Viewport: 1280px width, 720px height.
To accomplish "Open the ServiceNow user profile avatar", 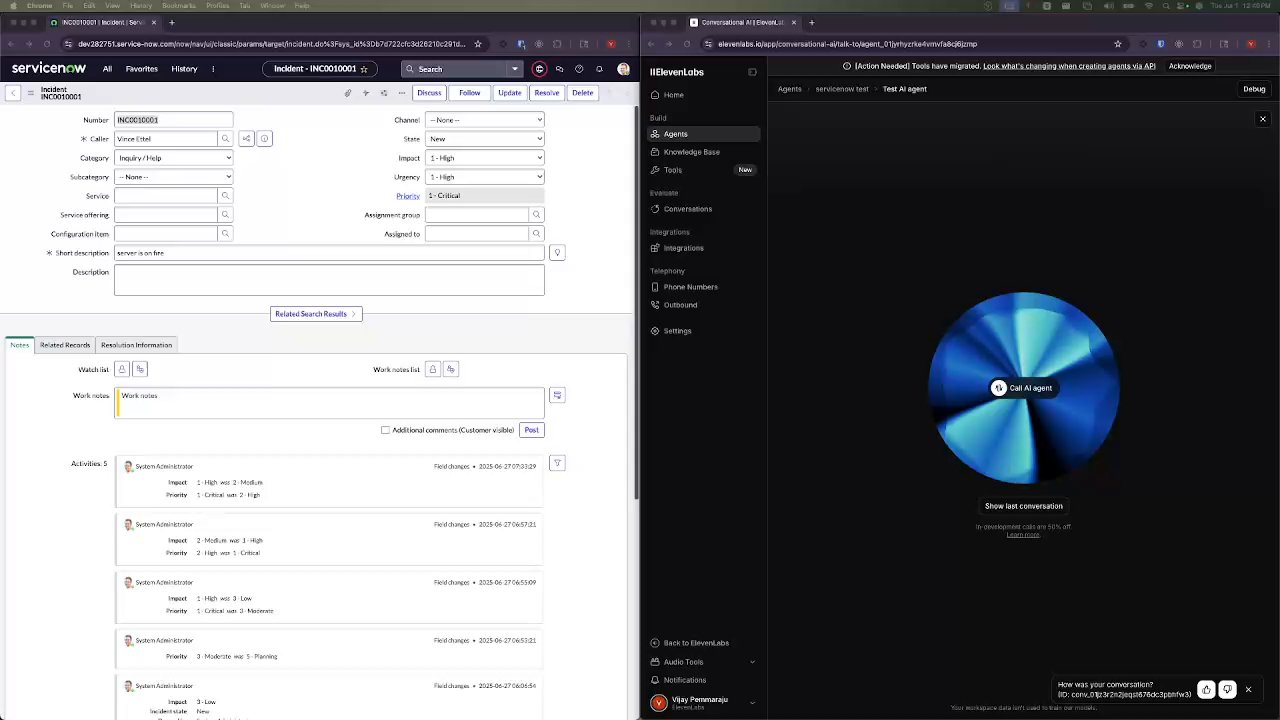I will coord(623,69).
